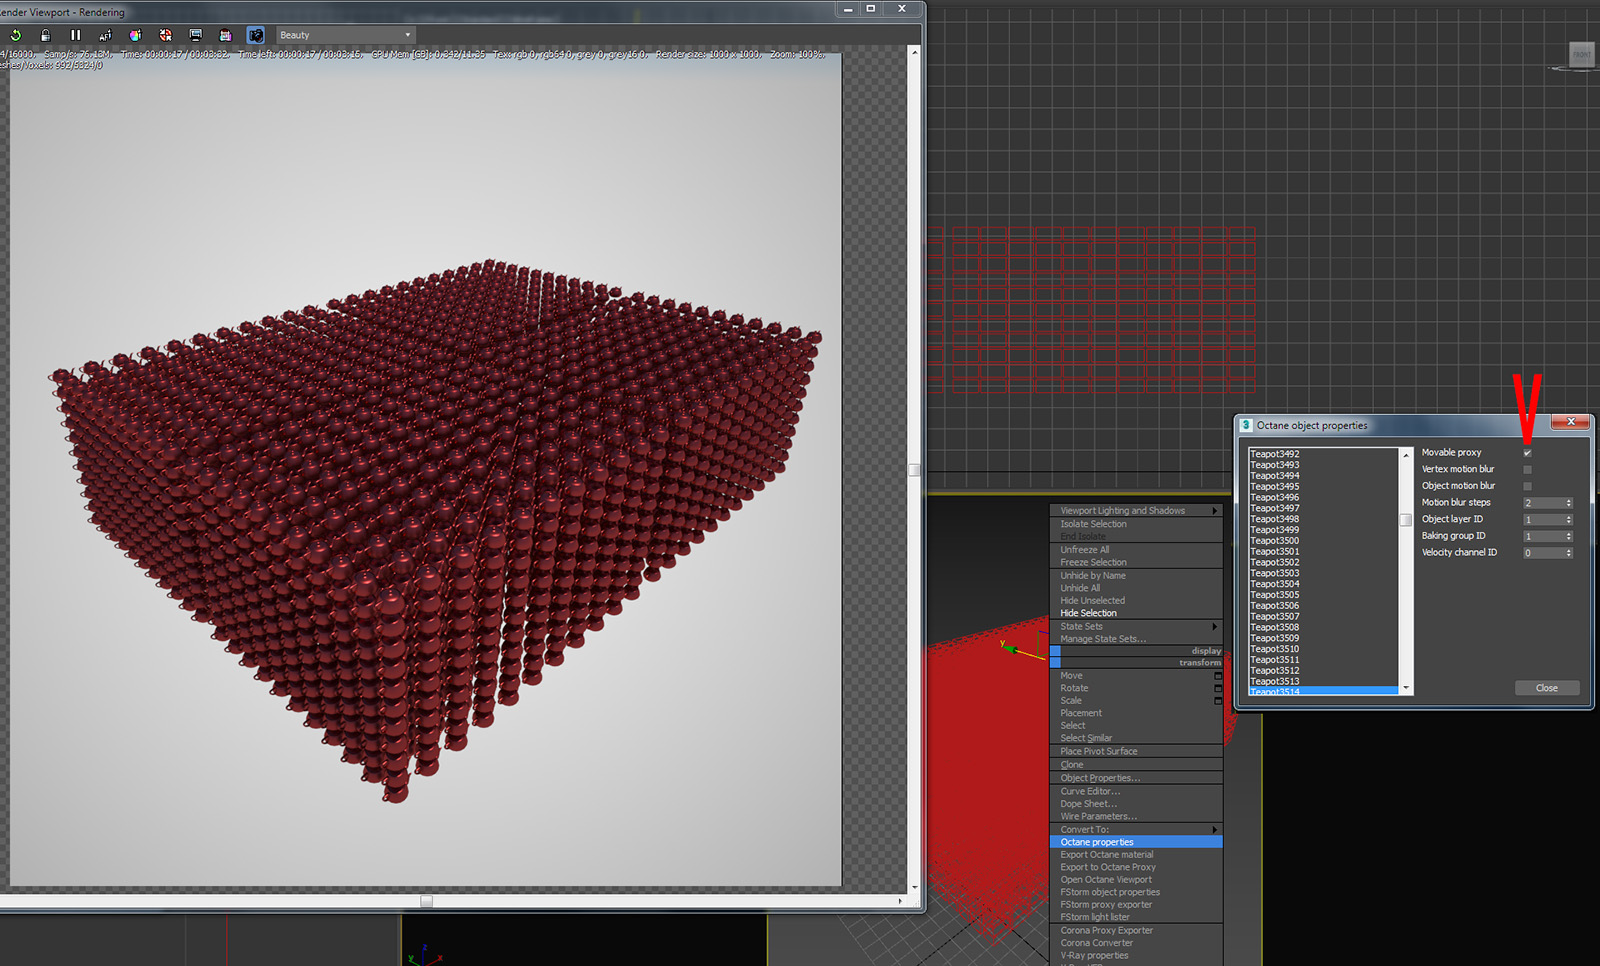Image resolution: width=1600 pixels, height=966 pixels.
Task: Click the object list scroll-down arrow
Action: click(1406, 688)
